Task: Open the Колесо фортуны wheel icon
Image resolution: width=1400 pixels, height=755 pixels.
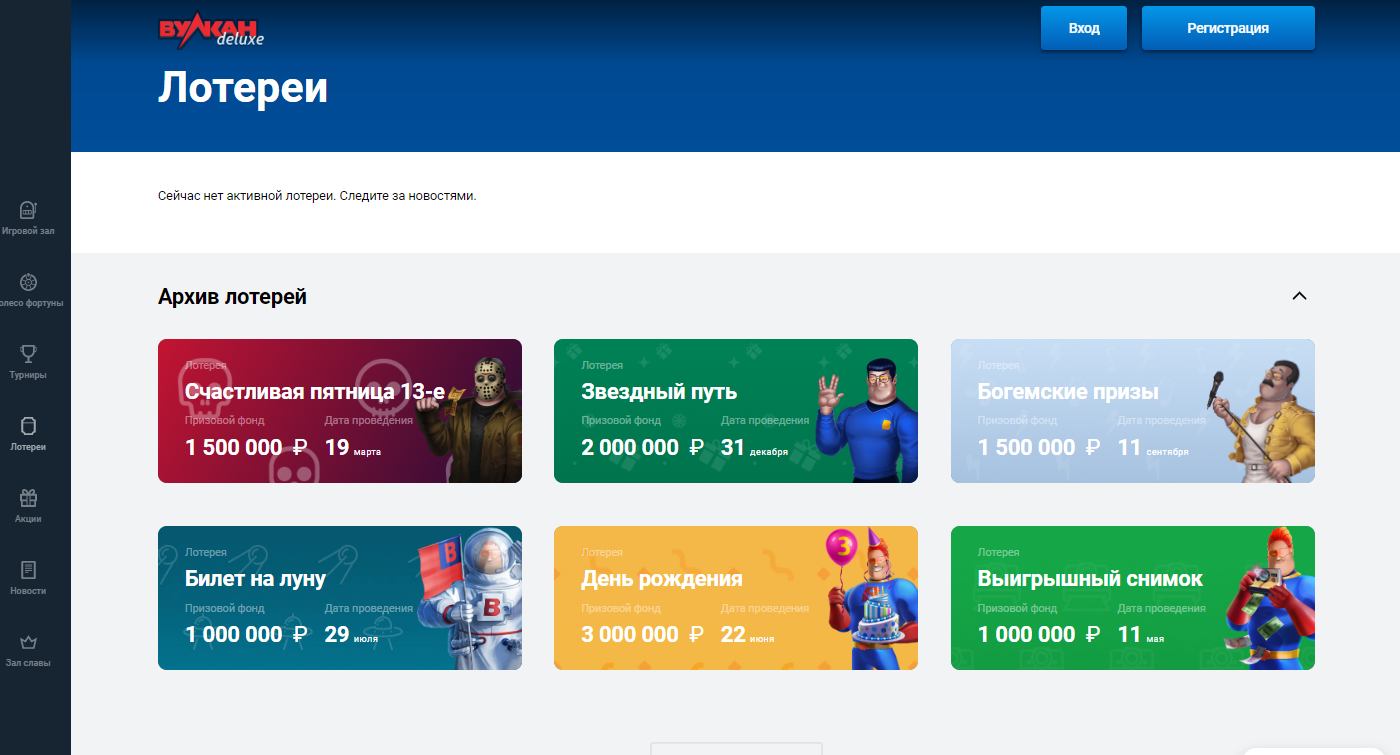Action: point(28,283)
